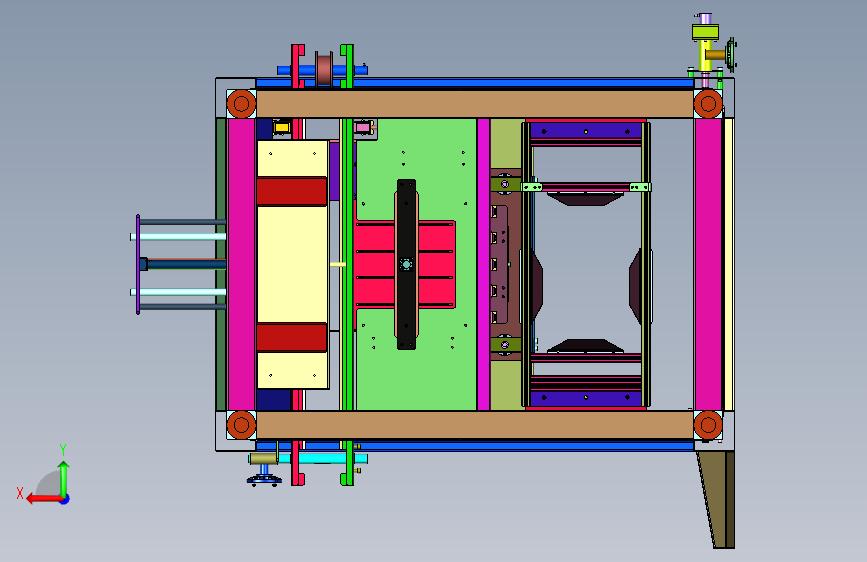Click the top-right orange corner post
The image size is (867, 562).
click(x=708, y=103)
